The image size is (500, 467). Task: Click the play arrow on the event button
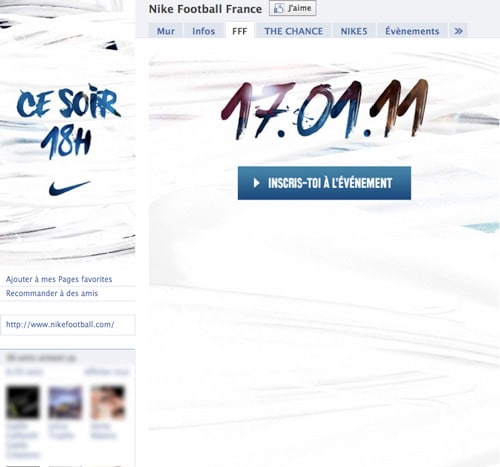pos(256,183)
